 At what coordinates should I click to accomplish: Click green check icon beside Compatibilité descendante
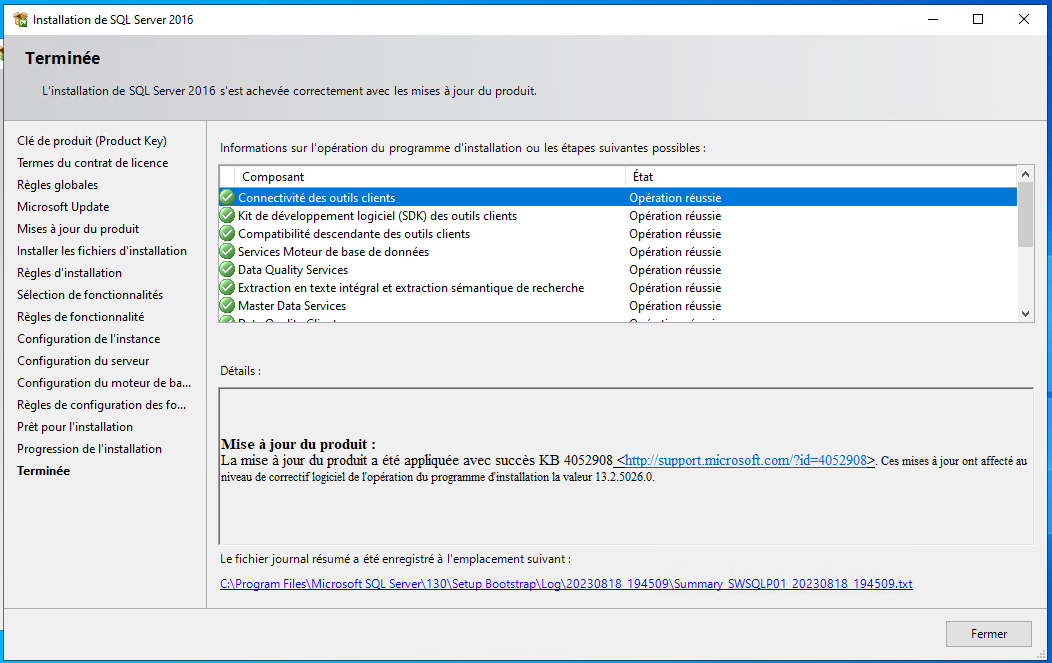click(x=227, y=234)
